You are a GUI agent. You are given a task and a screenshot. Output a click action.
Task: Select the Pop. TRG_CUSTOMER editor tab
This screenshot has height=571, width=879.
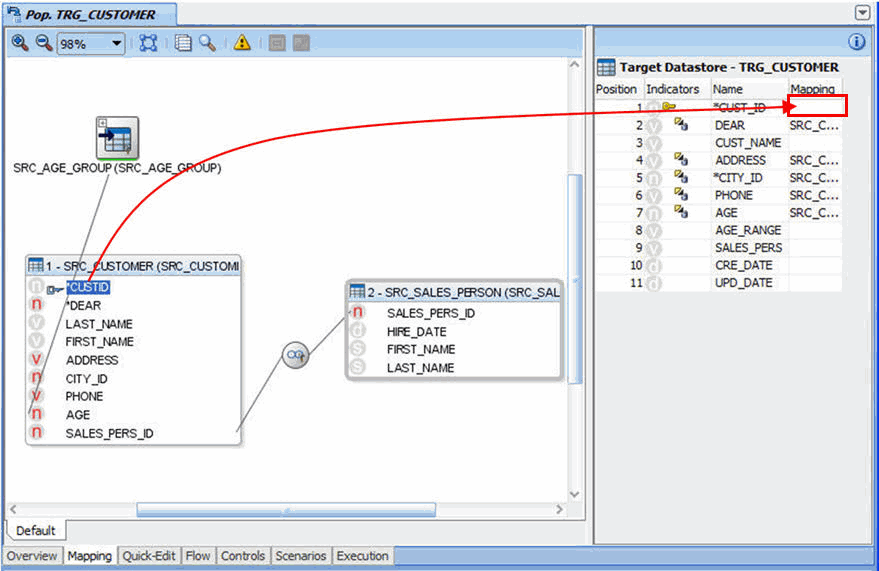click(x=90, y=14)
